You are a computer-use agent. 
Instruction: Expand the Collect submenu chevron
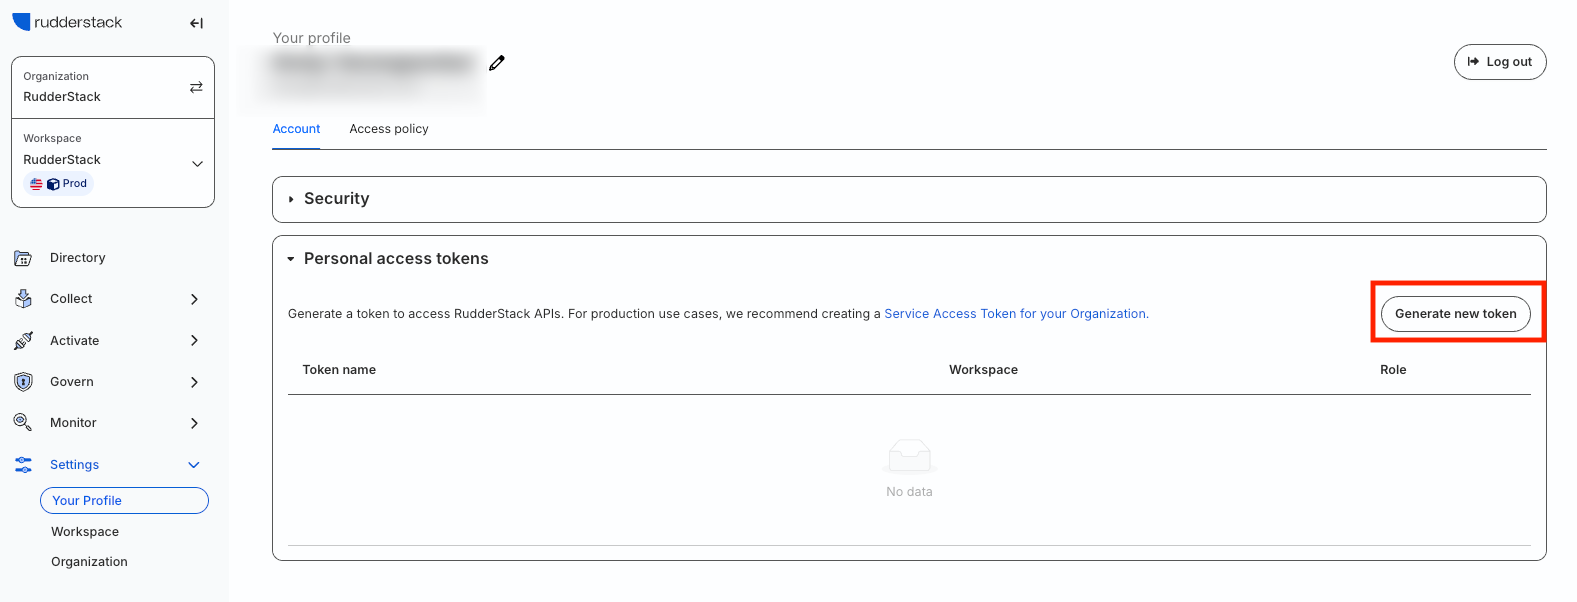(194, 299)
